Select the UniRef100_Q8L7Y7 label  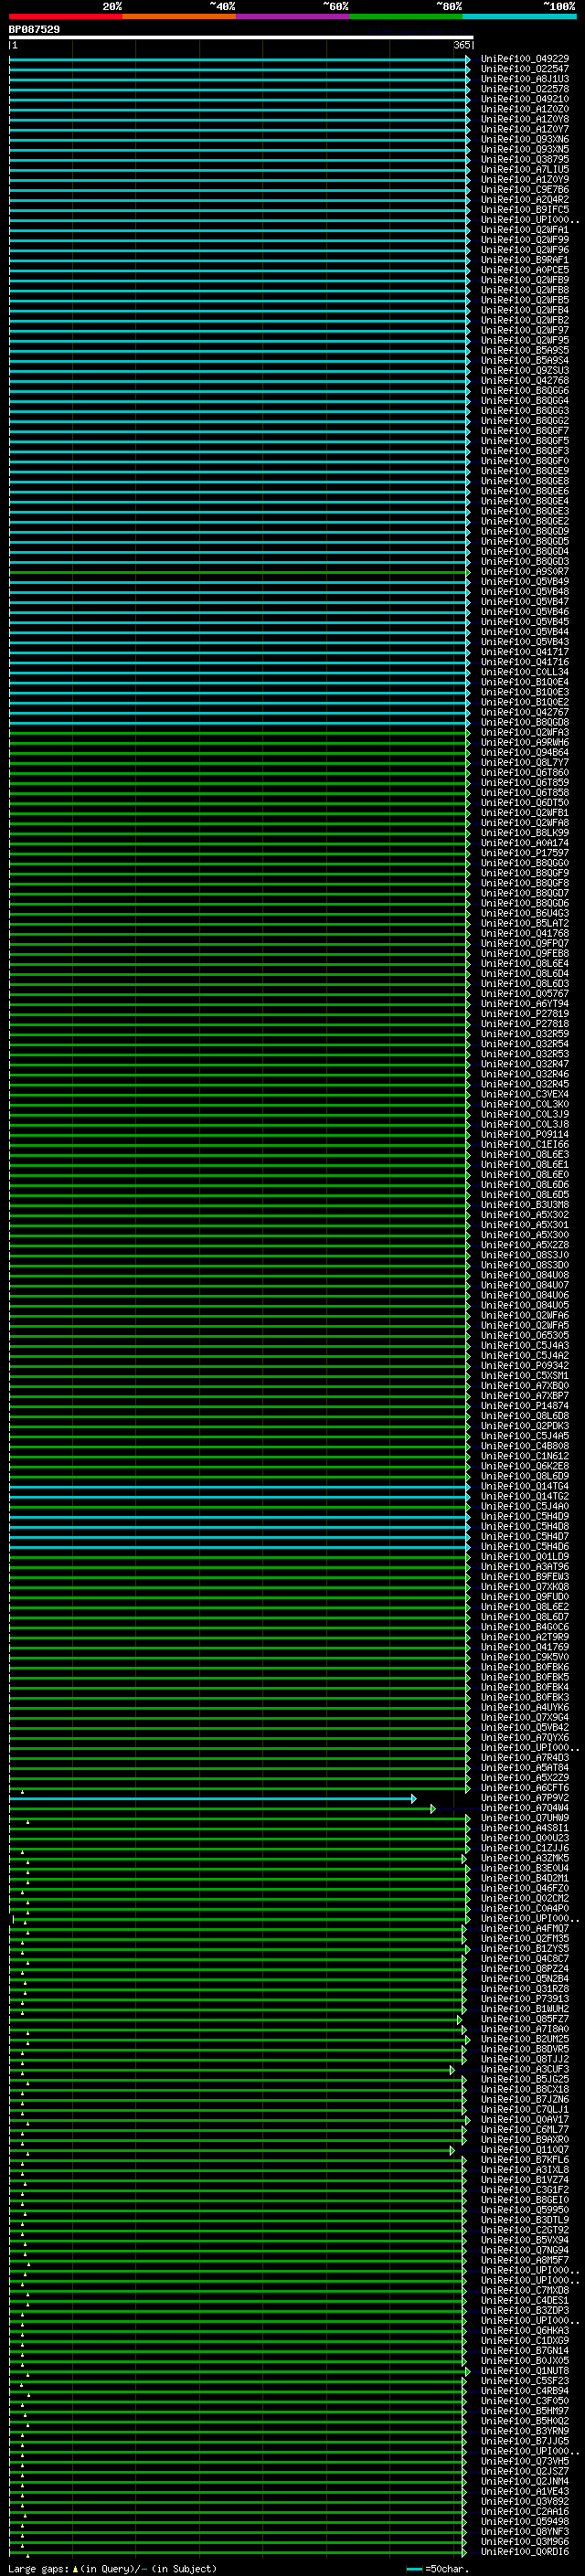point(525,763)
